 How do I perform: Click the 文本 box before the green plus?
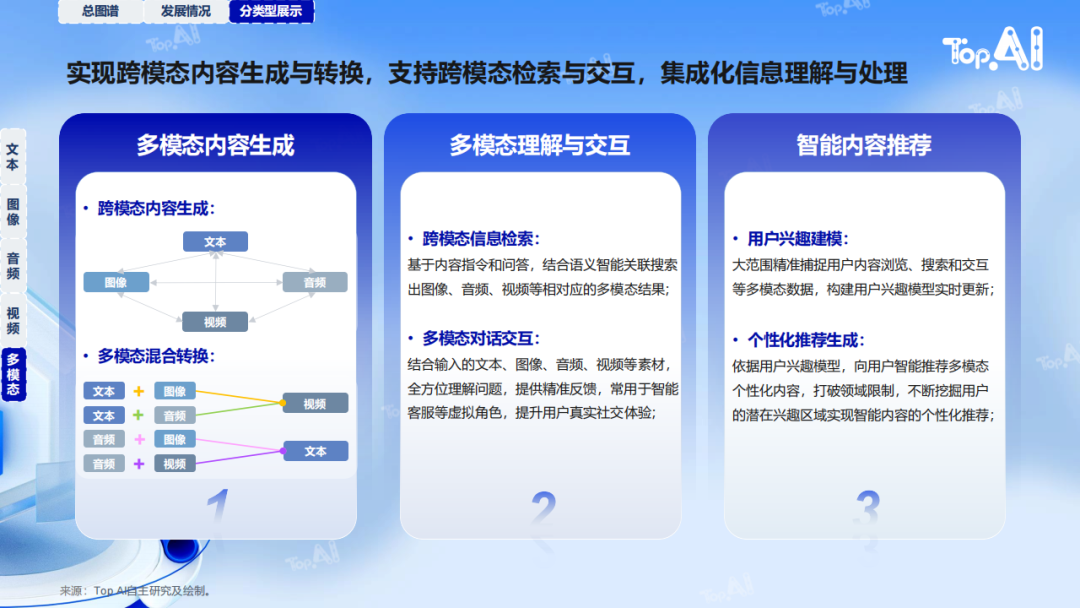104,415
